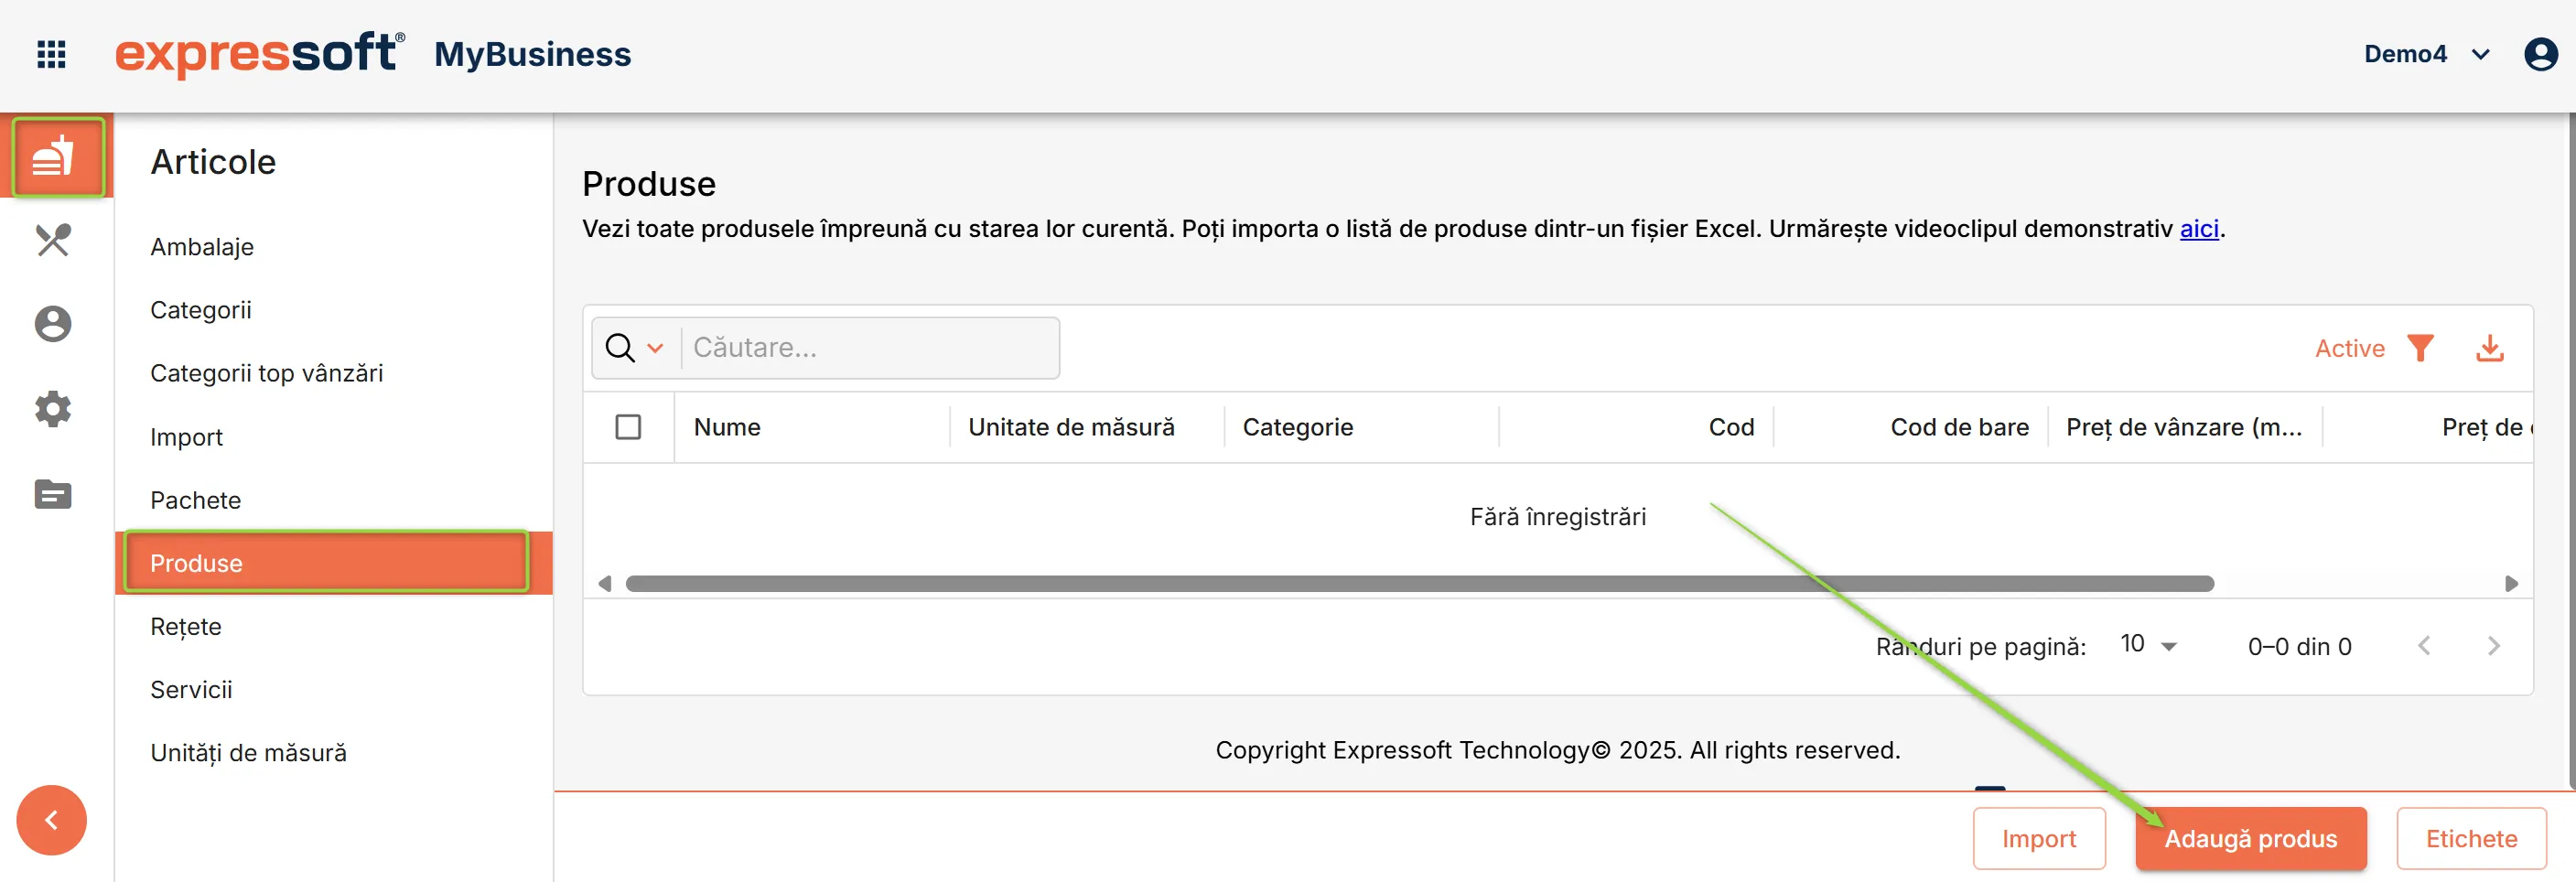Click the search magnifier icon
This screenshot has height=882, width=2576.
tap(620, 348)
